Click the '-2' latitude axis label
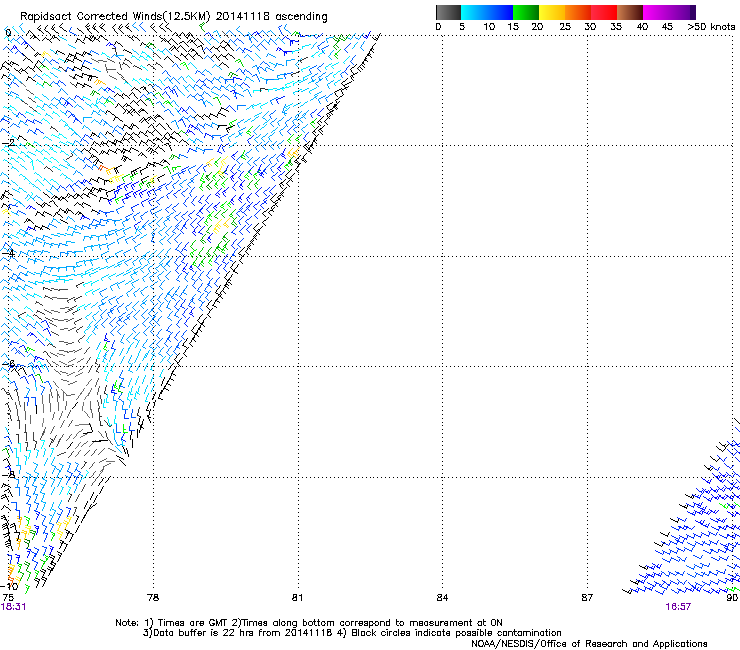Screen dimensions: 740x650 coord(8,143)
